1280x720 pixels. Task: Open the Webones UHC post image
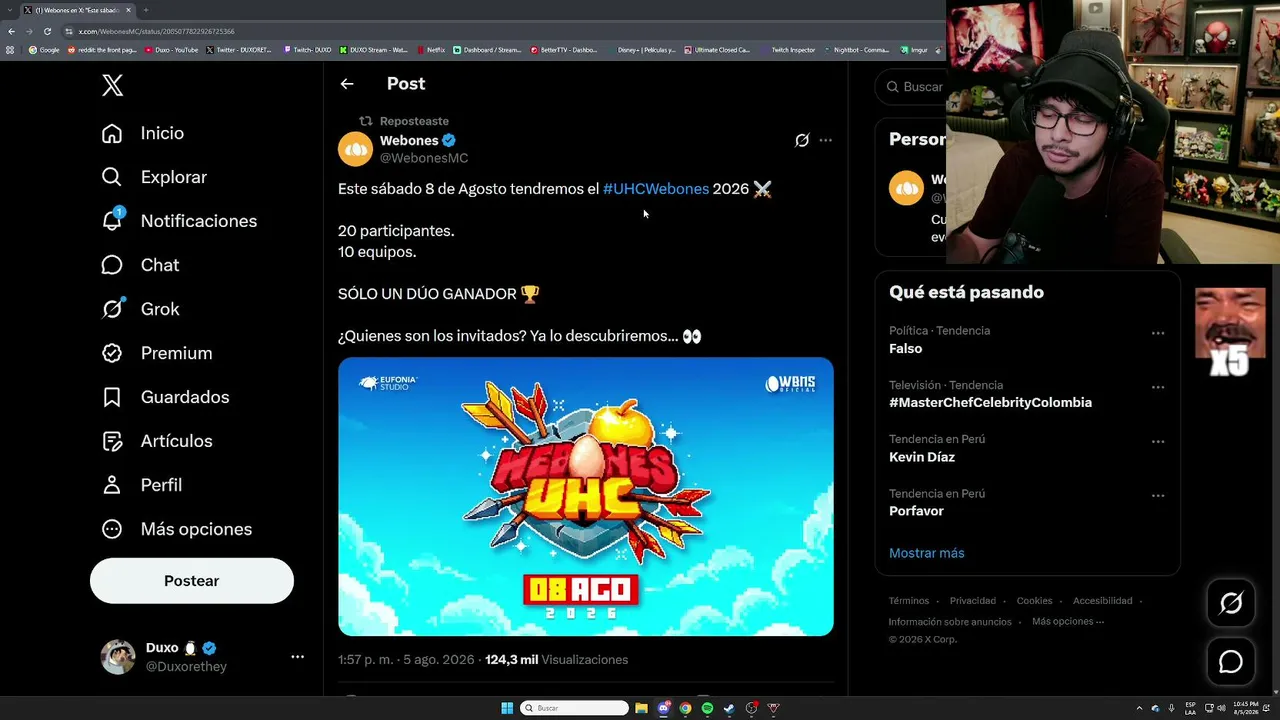pos(586,496)
